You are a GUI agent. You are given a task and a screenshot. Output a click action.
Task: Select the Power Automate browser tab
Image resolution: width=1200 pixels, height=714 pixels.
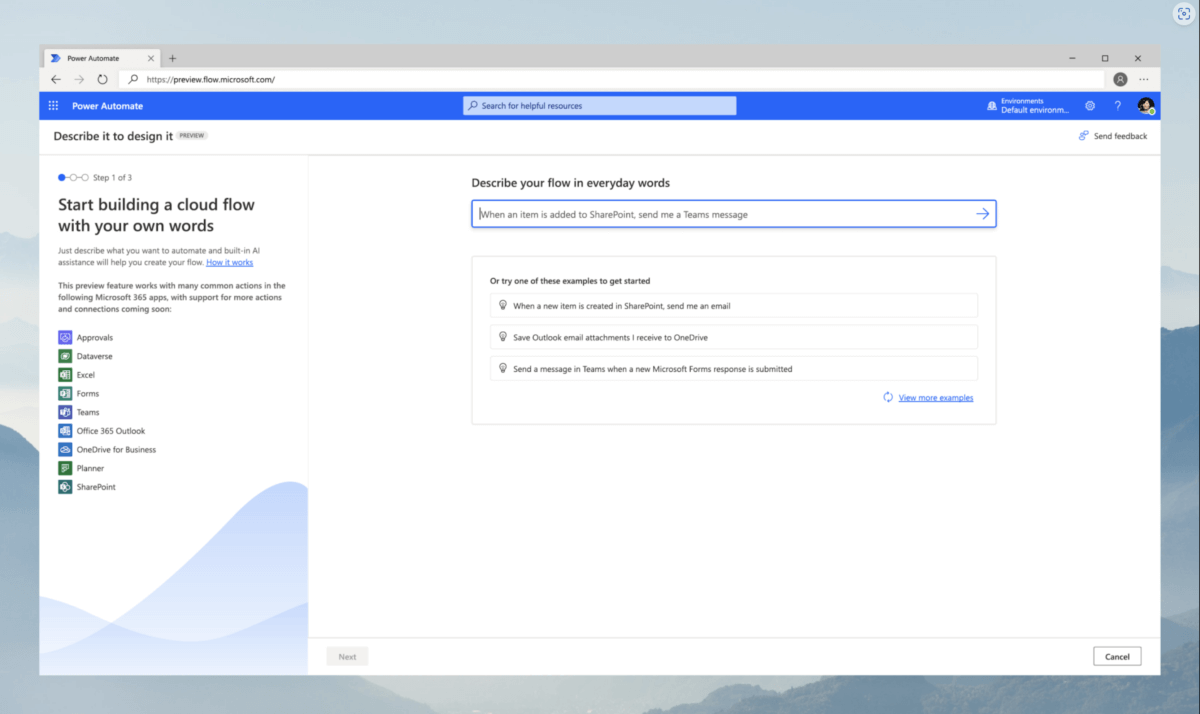[x=101, y=58]
